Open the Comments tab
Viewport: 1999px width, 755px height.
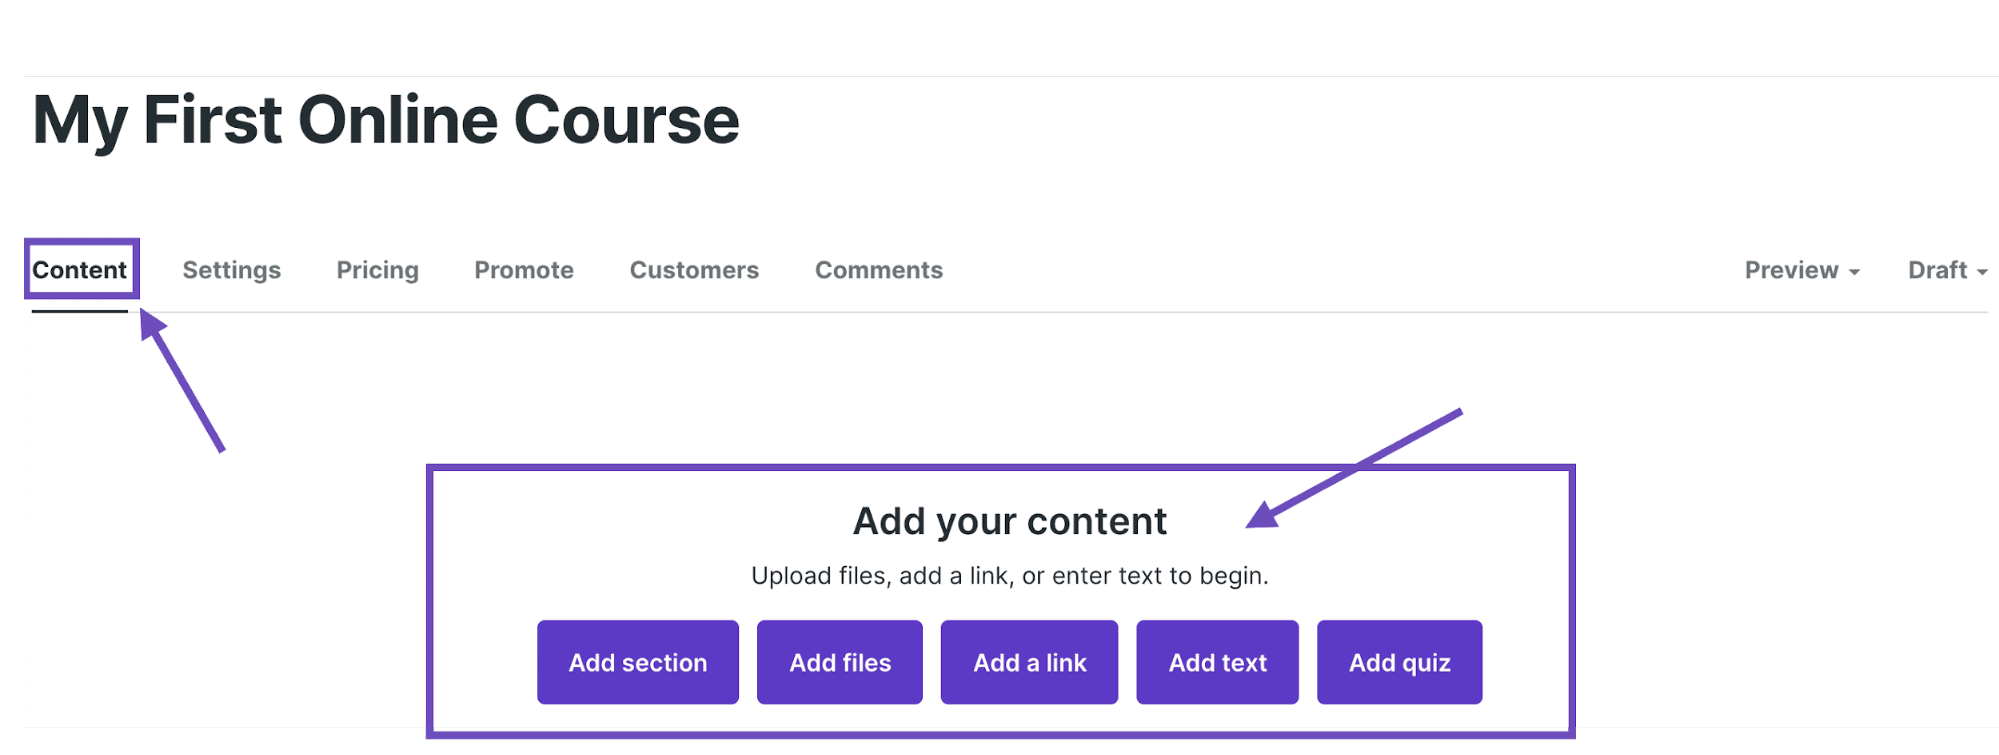pos(878,269)
